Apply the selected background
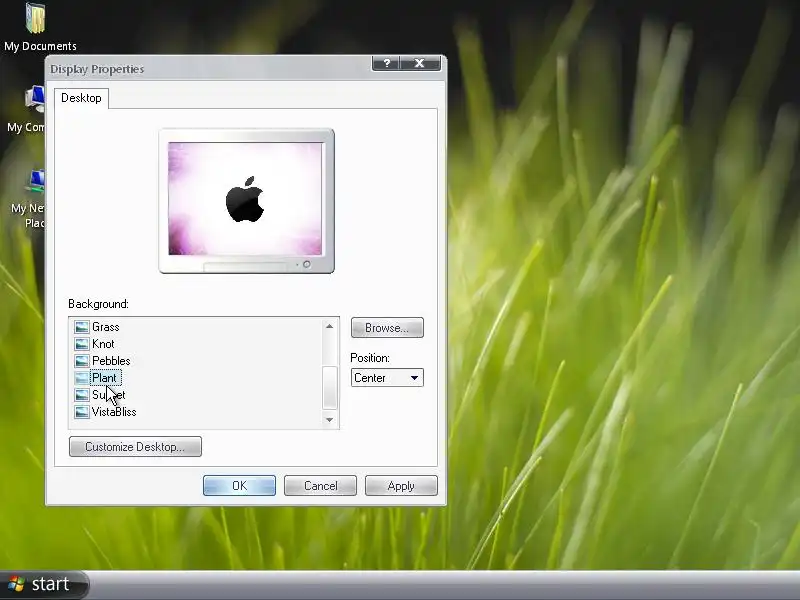Viewport: 800px width, 600px height. [x=401, y=486]
